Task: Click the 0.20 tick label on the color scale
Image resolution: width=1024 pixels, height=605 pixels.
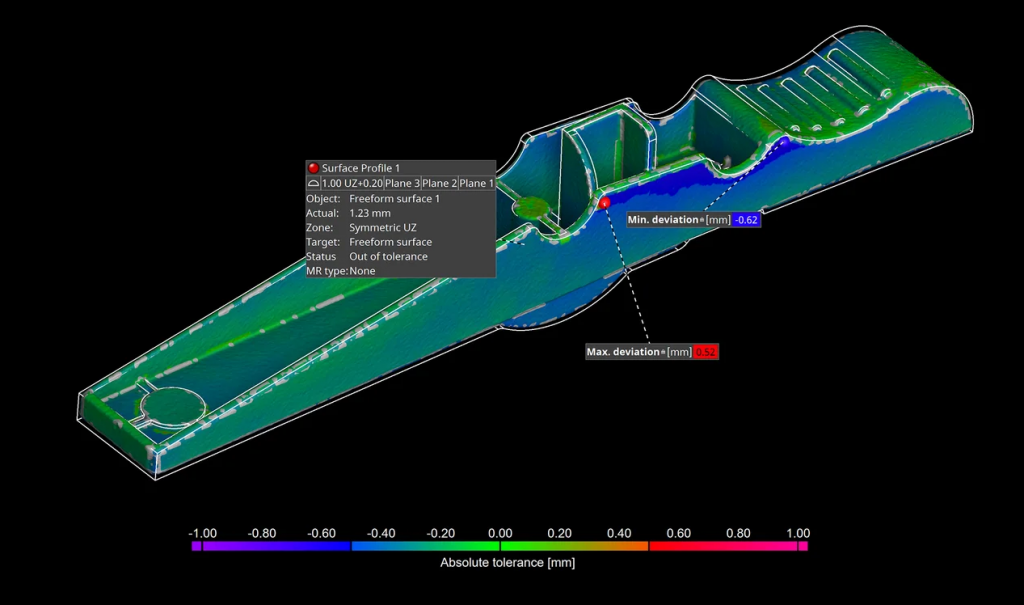Action: (559, 533)
